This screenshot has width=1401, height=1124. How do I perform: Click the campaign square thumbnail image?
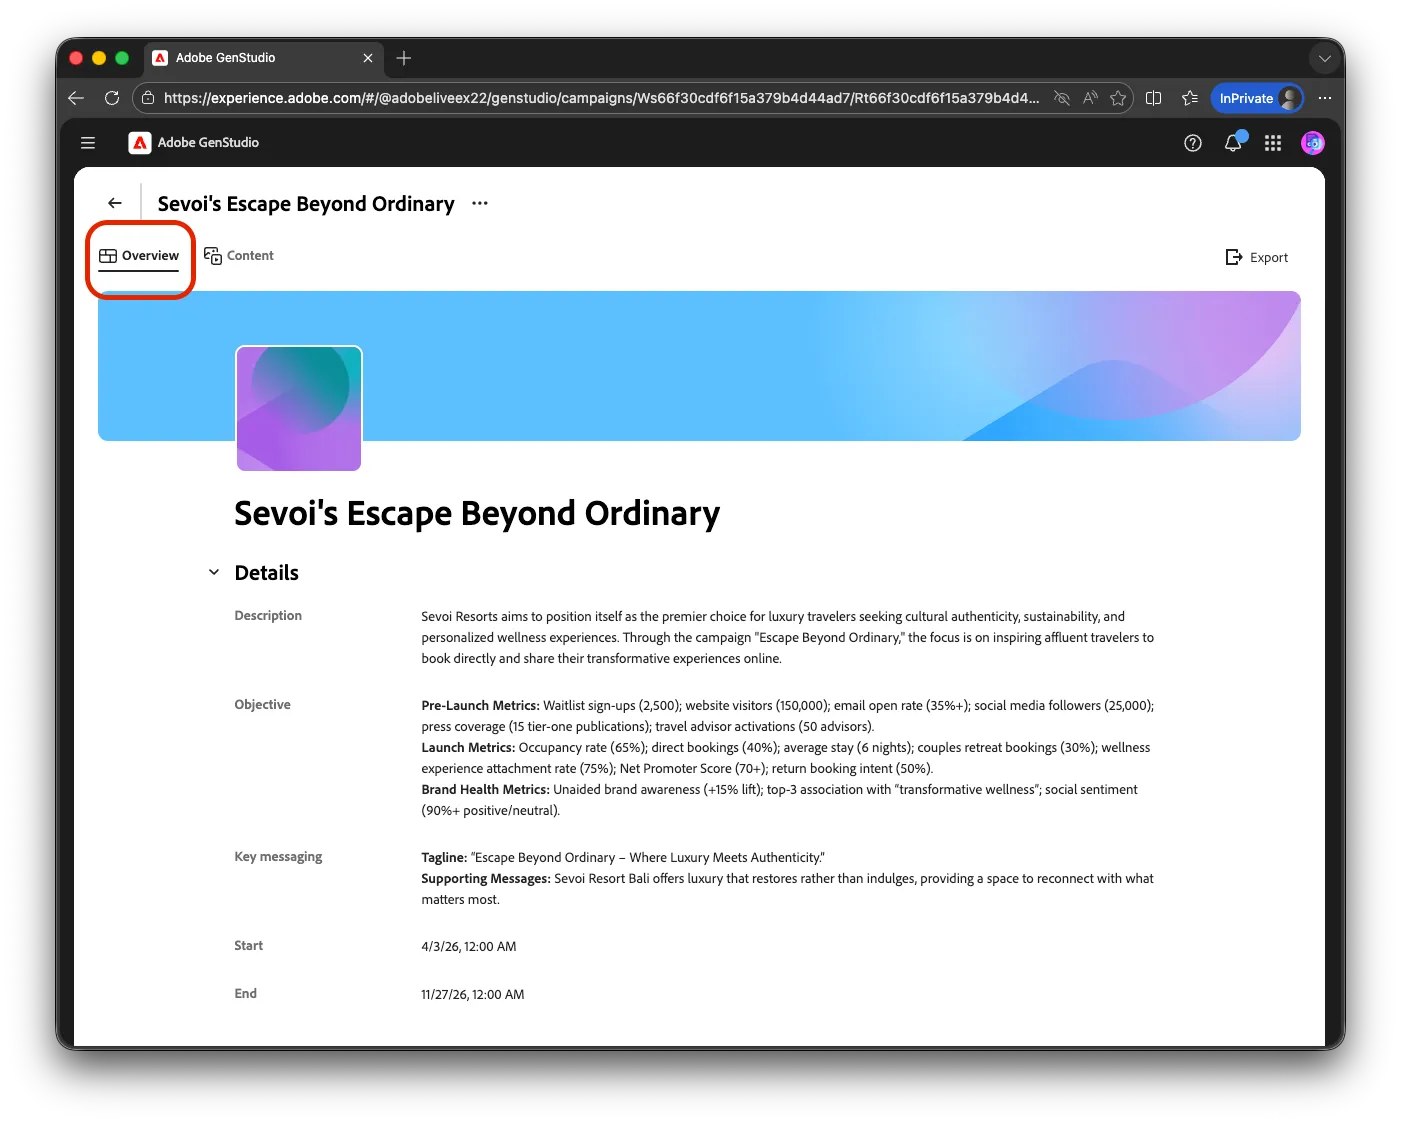click(x=299, y=408)
